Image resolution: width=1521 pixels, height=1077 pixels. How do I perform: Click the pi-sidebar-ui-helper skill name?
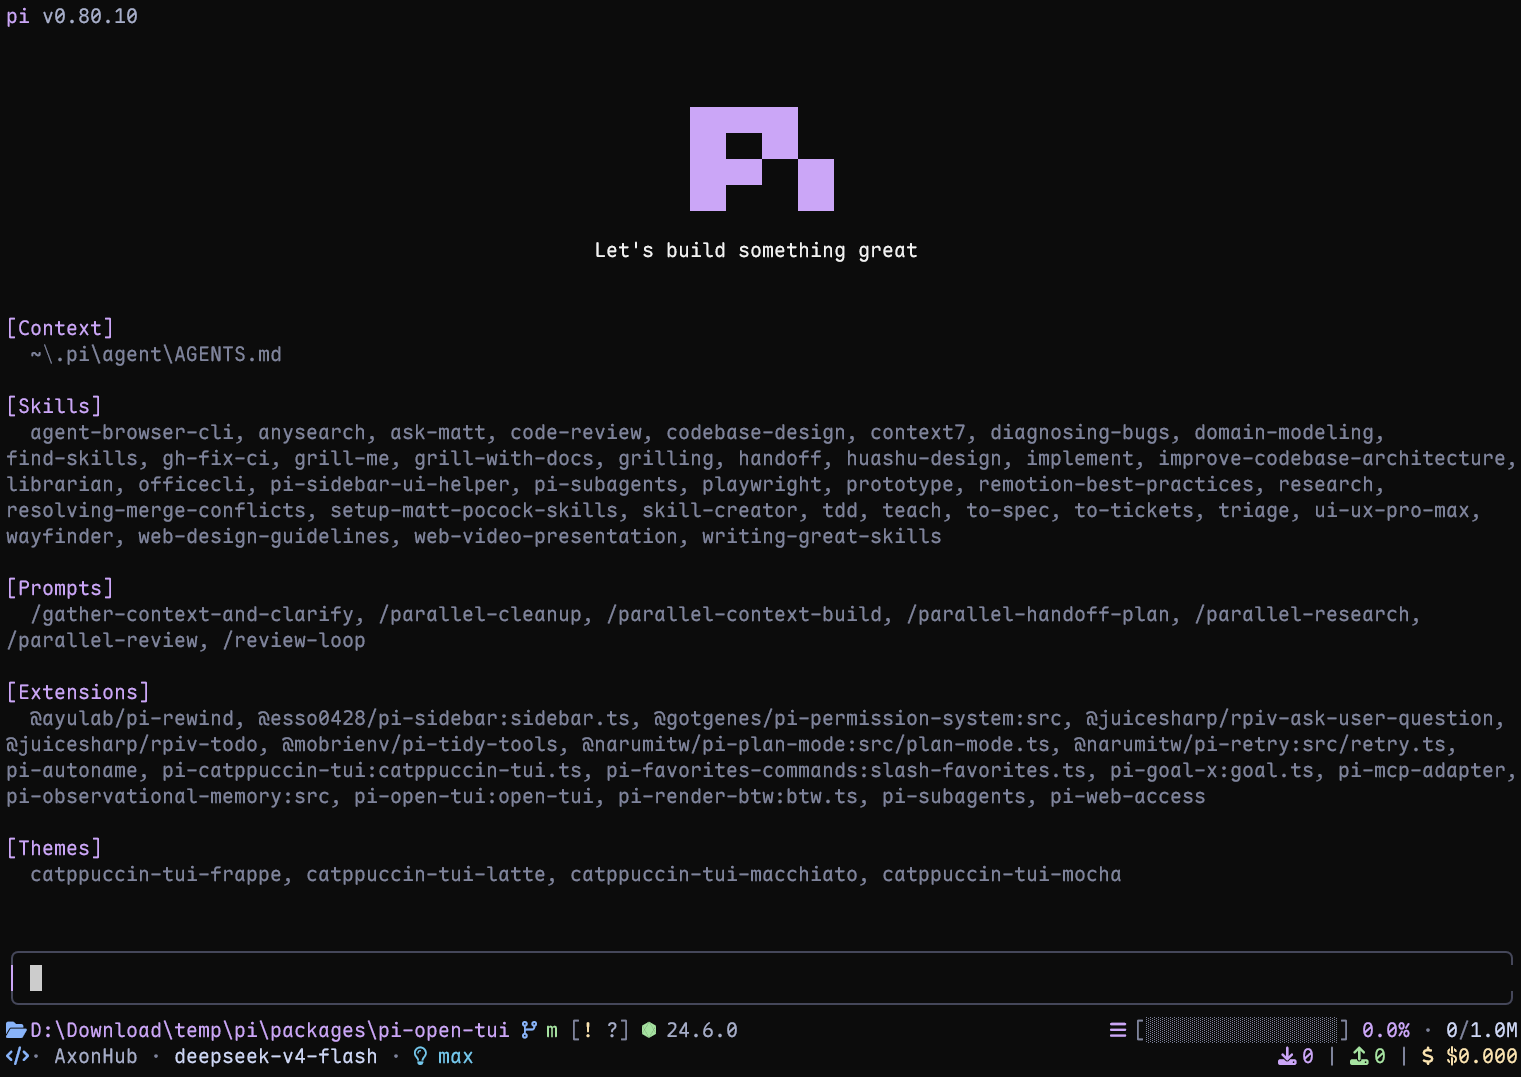(x=390, y=484)
